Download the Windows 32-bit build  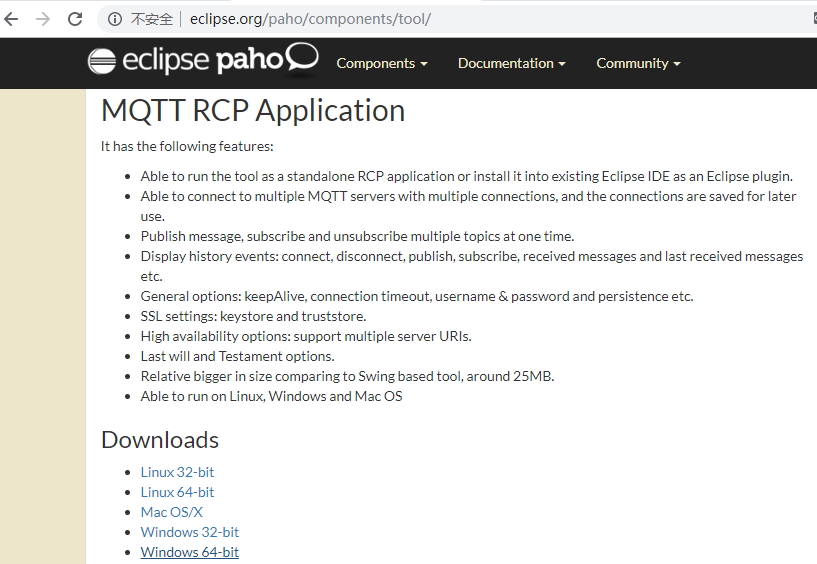(x=190, y=532)
